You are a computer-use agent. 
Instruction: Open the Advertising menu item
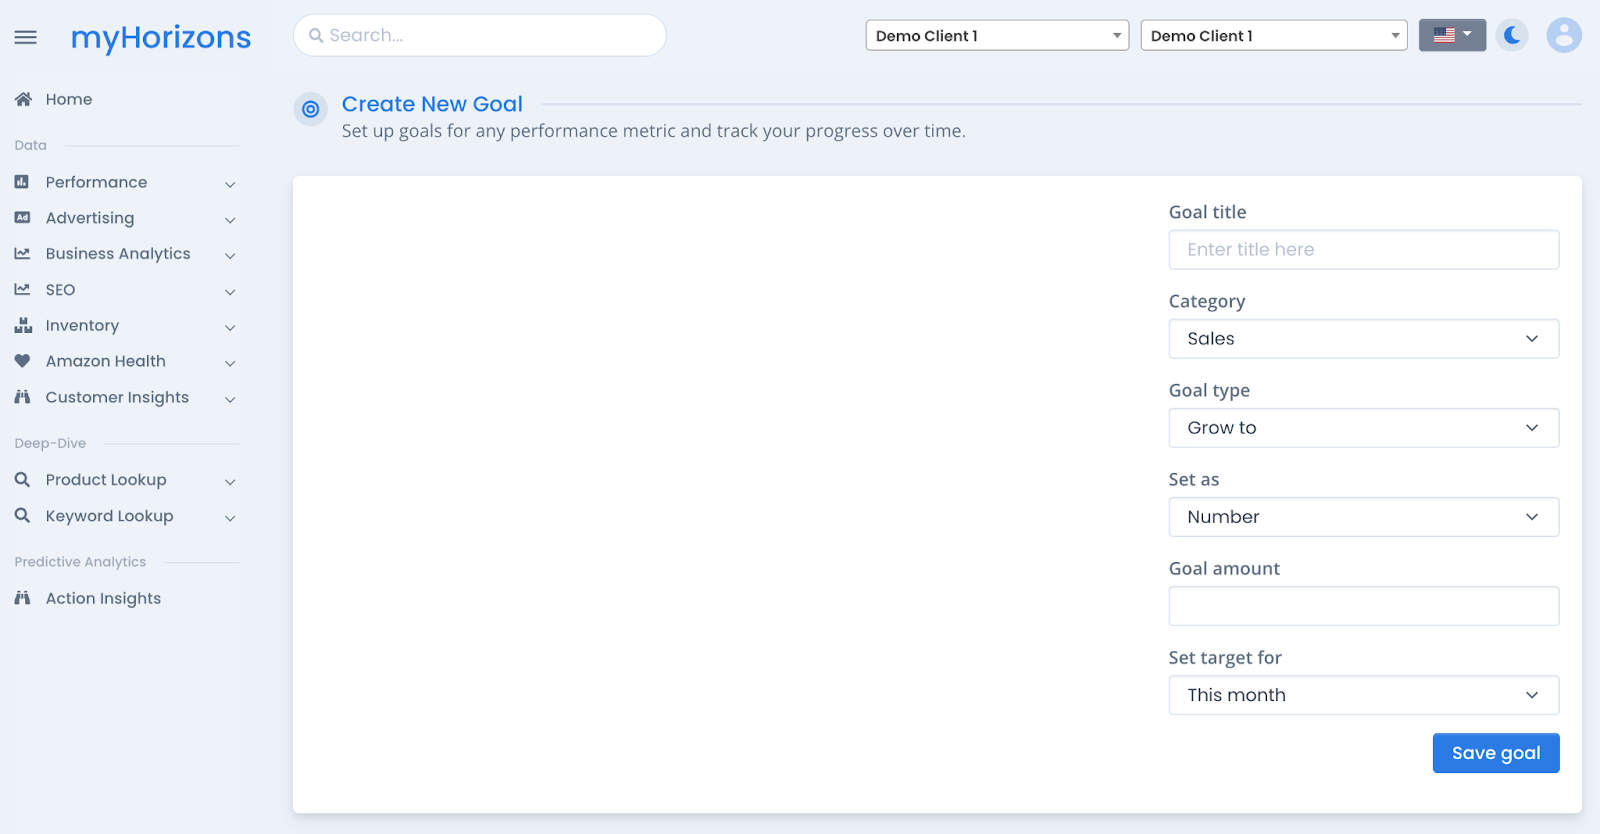90,218
